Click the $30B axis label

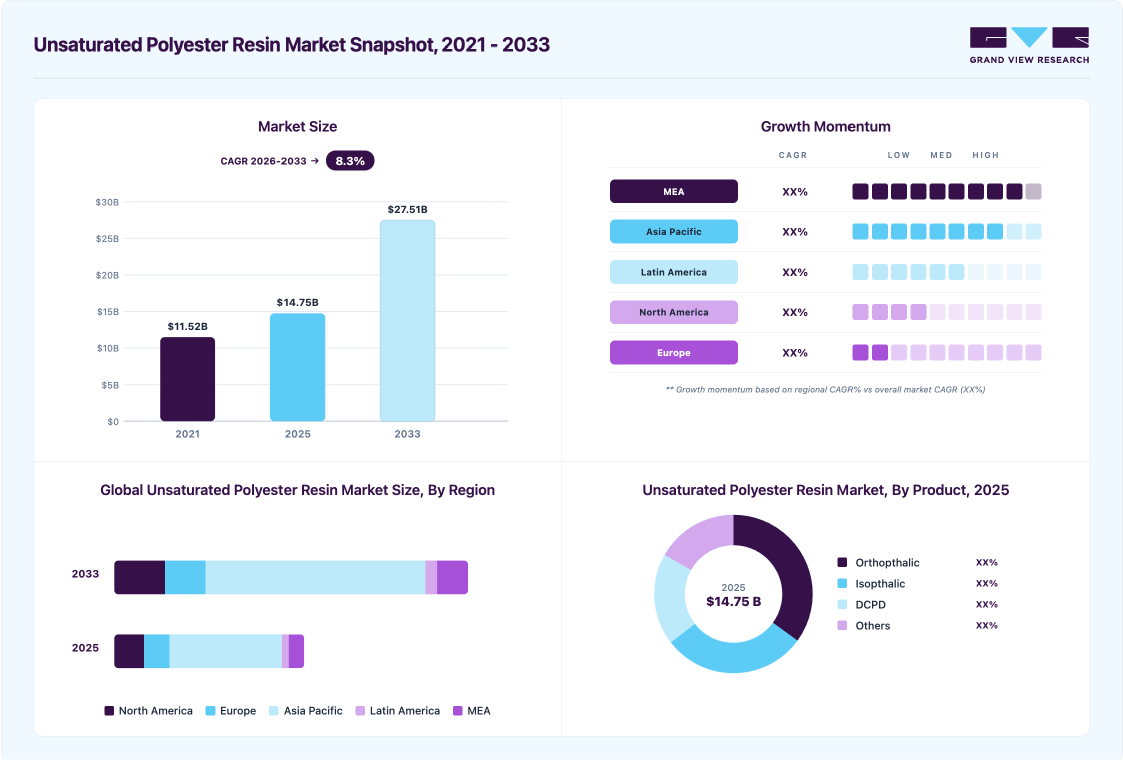coord(107,203)
